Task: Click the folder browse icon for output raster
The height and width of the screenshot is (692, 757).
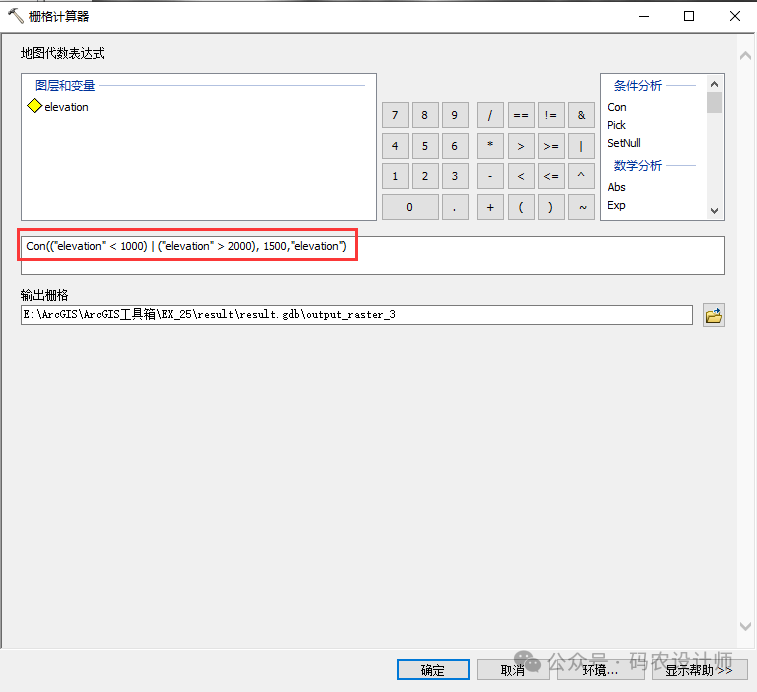Action: 713,315
